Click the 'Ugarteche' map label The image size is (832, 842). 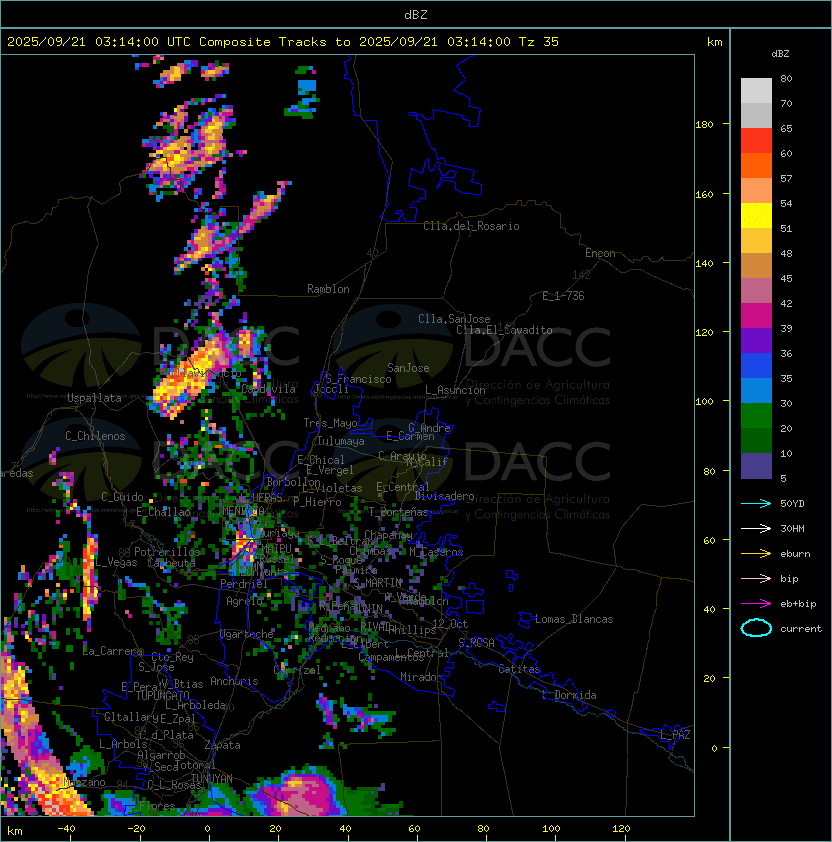click(247, 634)
